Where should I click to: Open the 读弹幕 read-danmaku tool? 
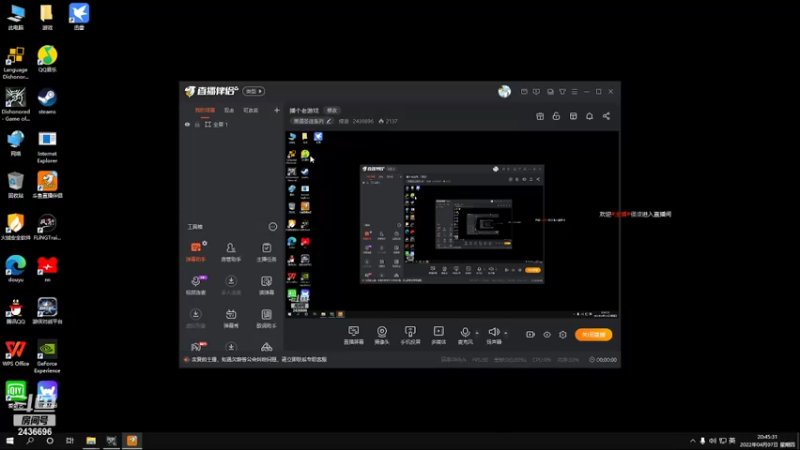(x=266, y=285)
